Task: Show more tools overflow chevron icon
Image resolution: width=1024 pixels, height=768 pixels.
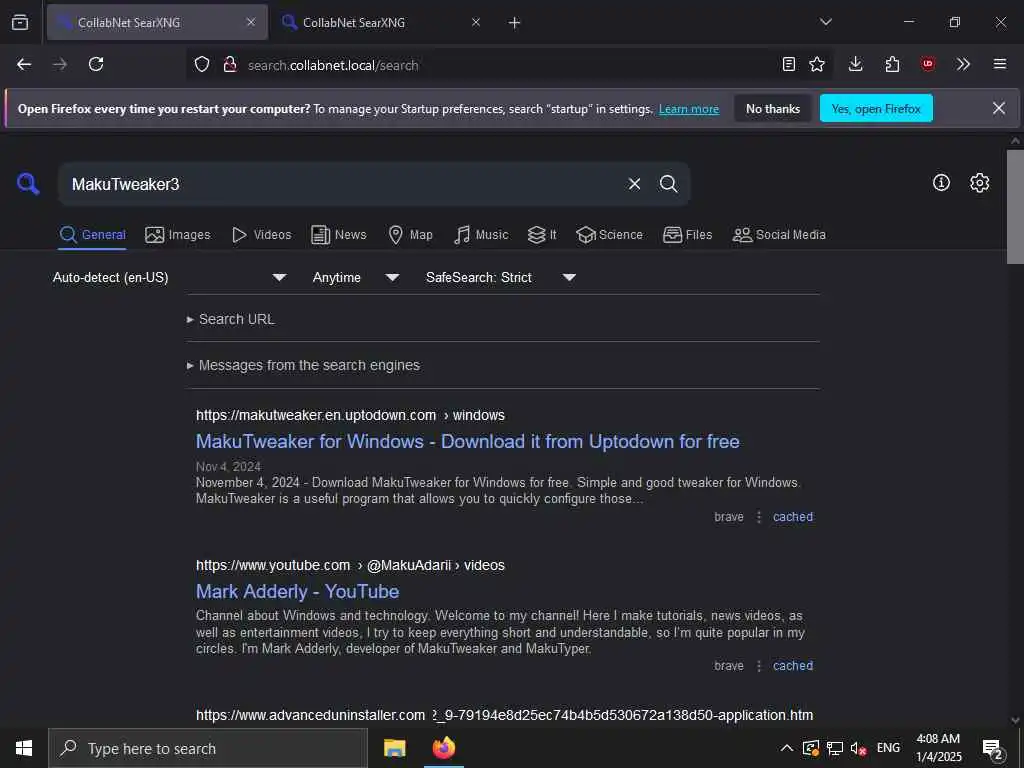Action: tap(963, 64)
